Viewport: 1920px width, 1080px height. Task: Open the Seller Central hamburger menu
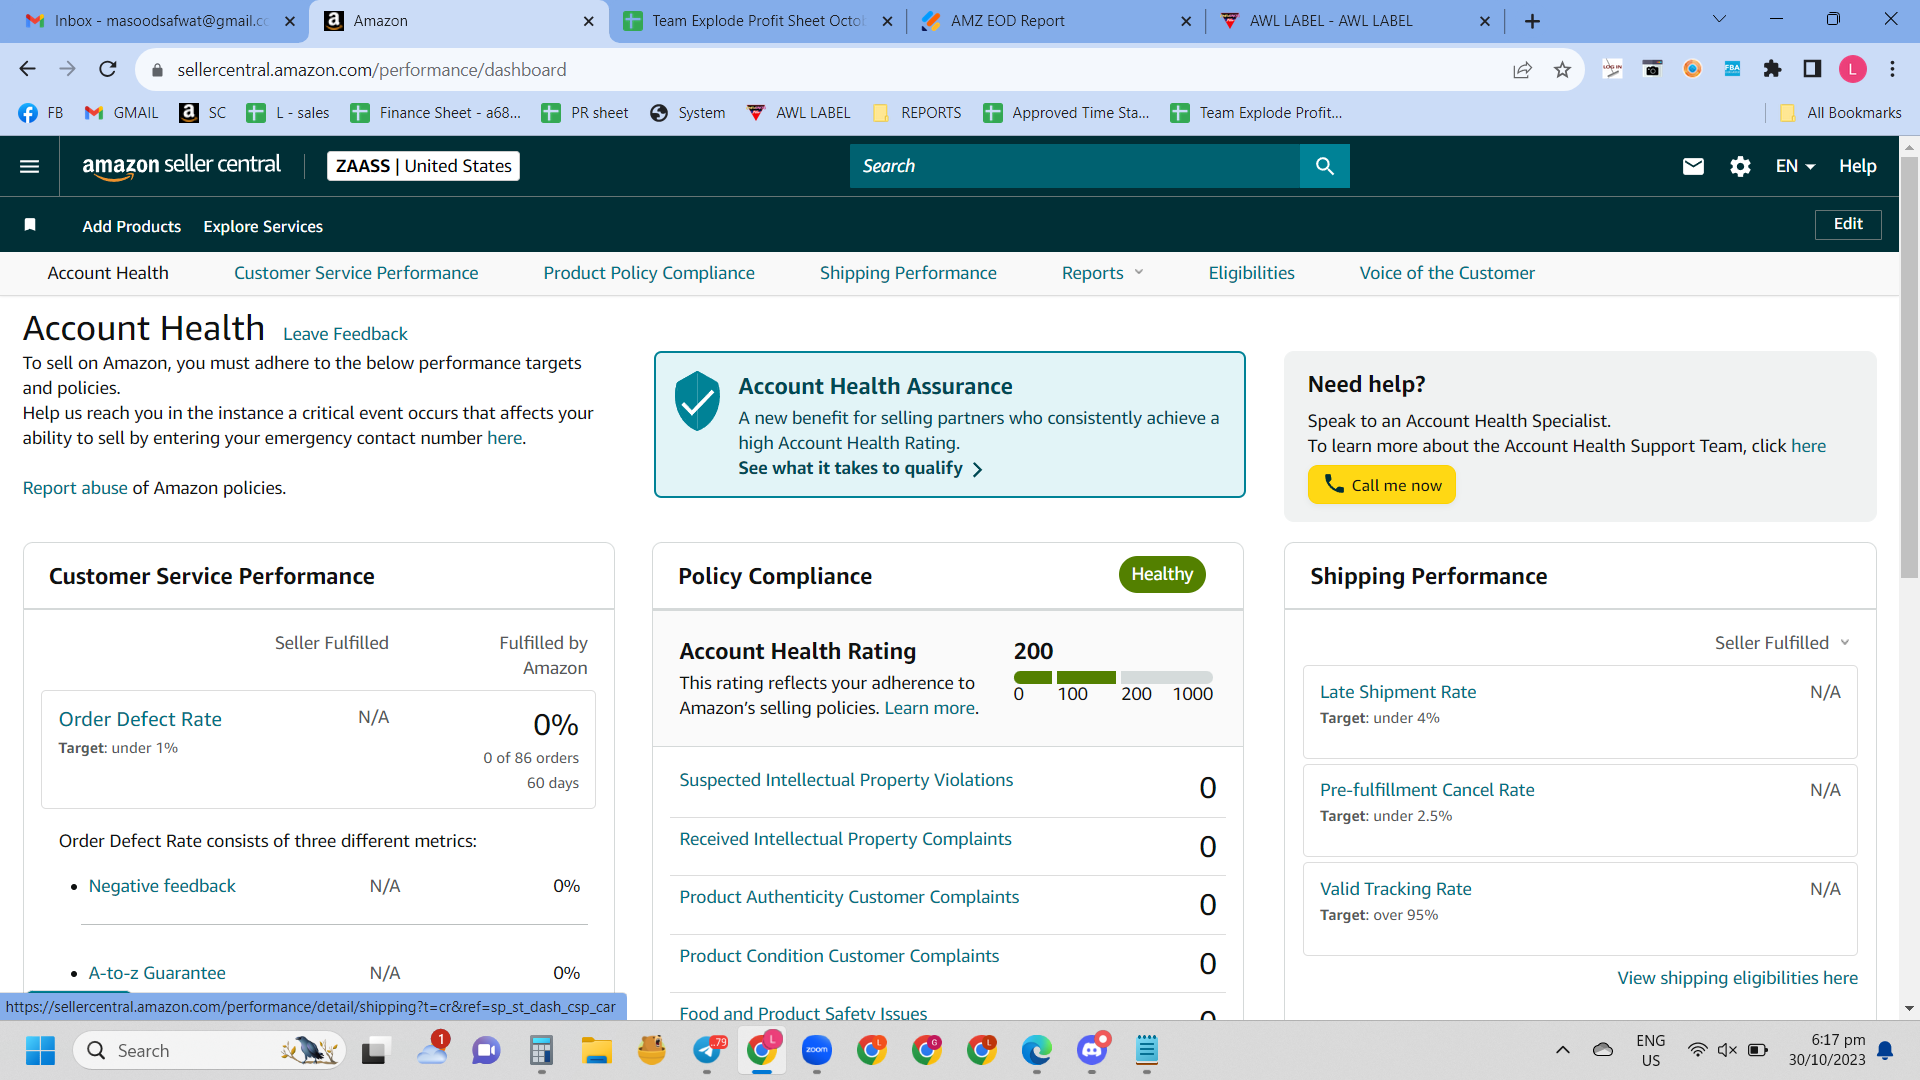(30, 166)
